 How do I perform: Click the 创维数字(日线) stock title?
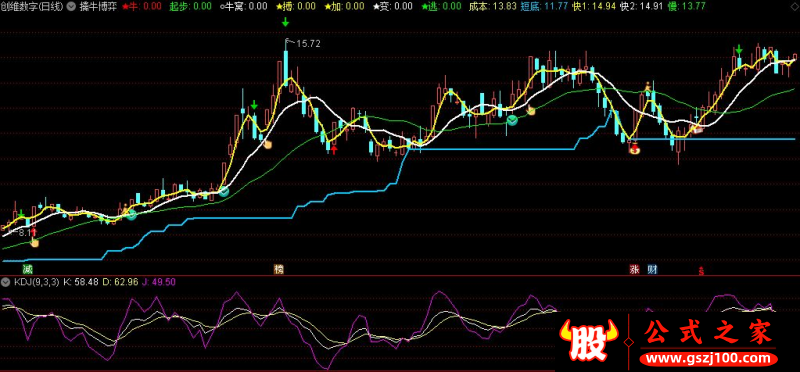[33, 7]
